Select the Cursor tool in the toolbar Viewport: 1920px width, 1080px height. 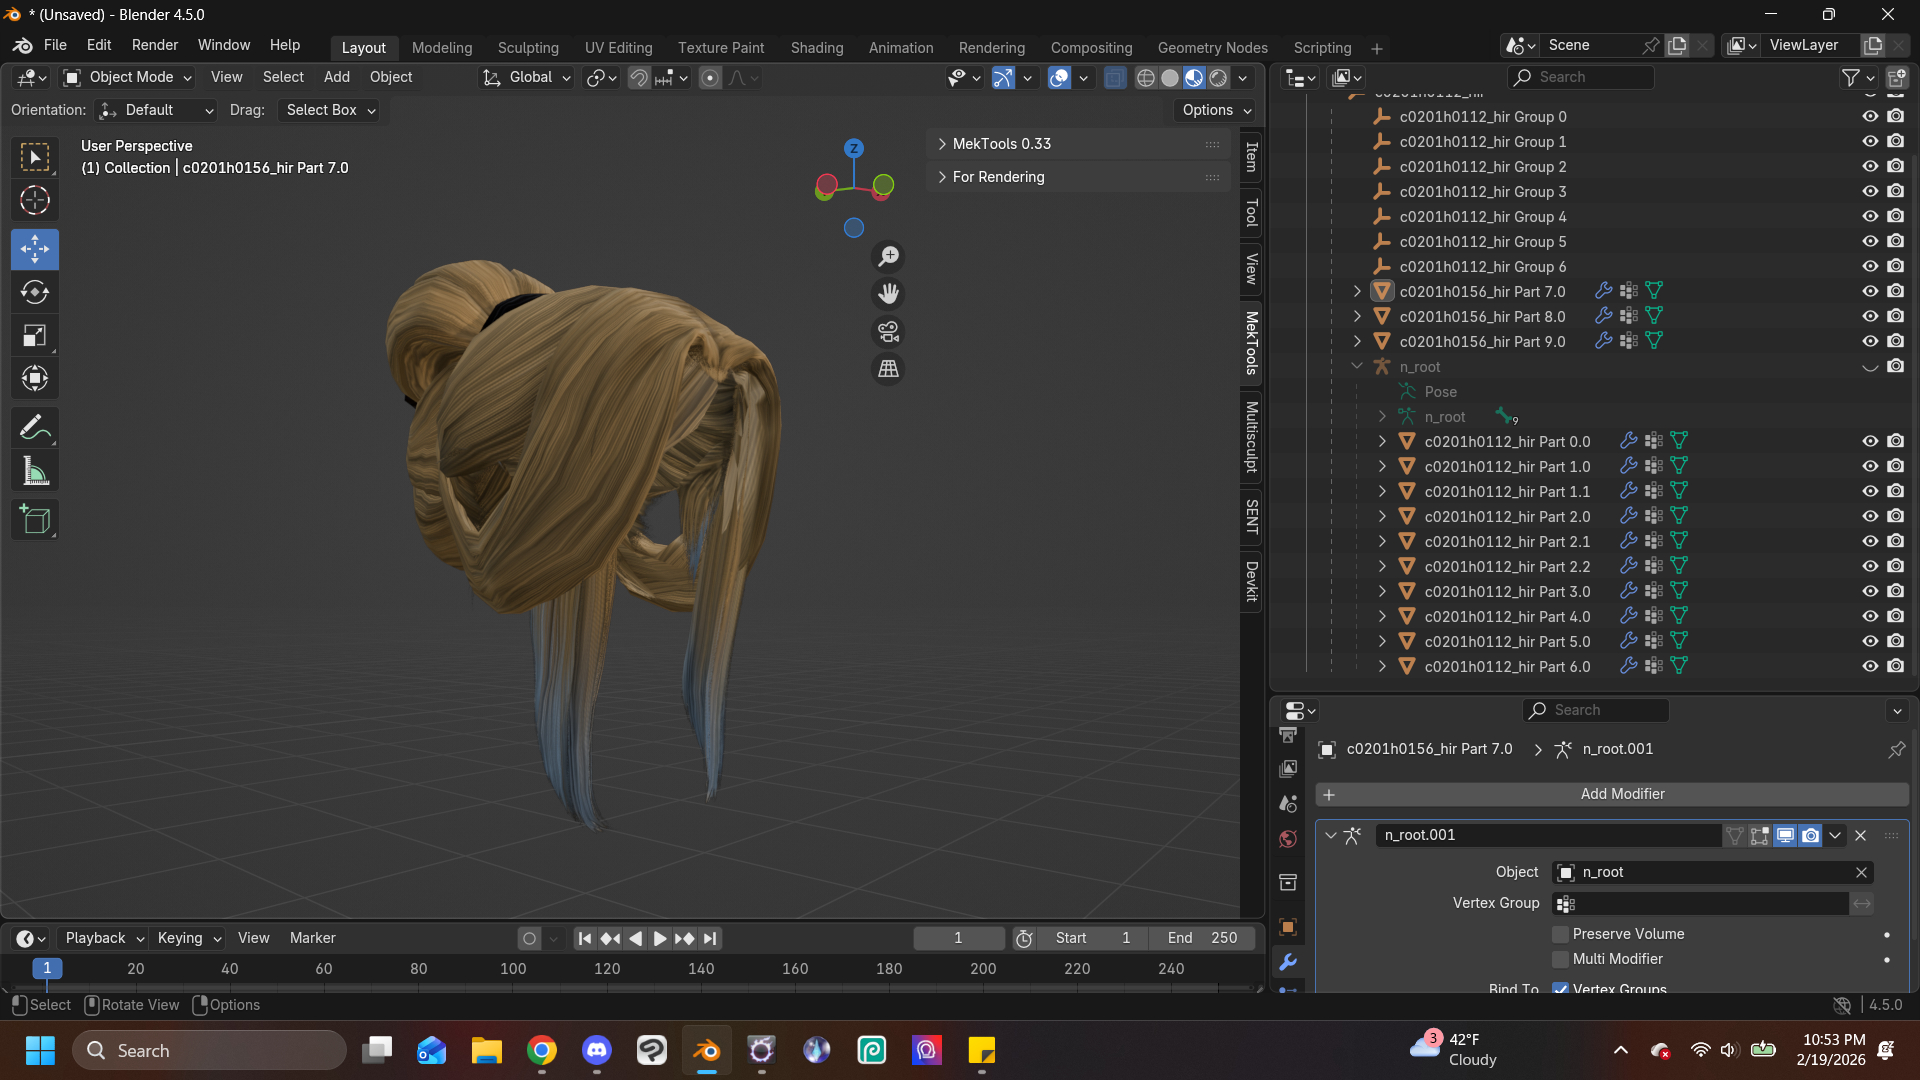35,201
